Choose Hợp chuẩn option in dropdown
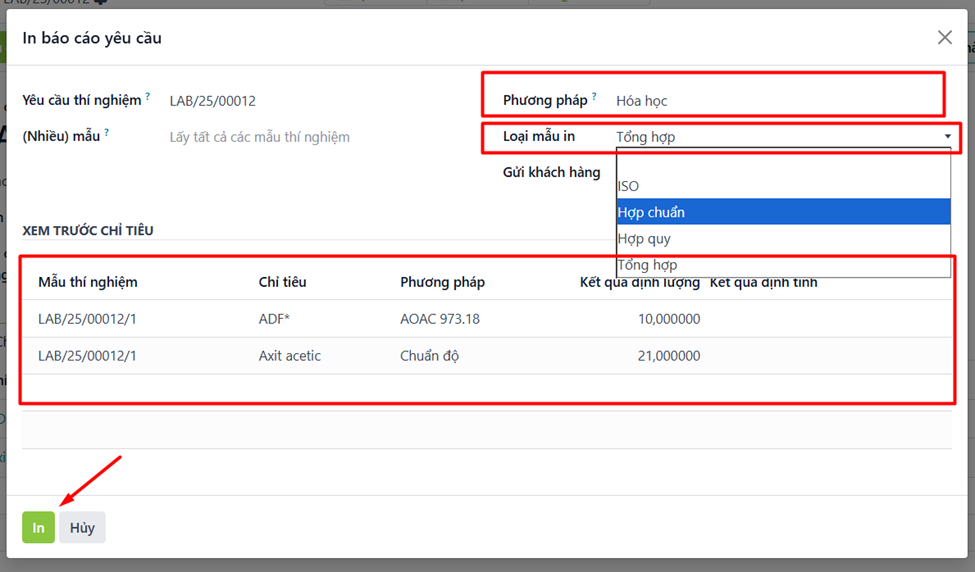This screenshot has height=572, width=975. [x=651, y=212]
